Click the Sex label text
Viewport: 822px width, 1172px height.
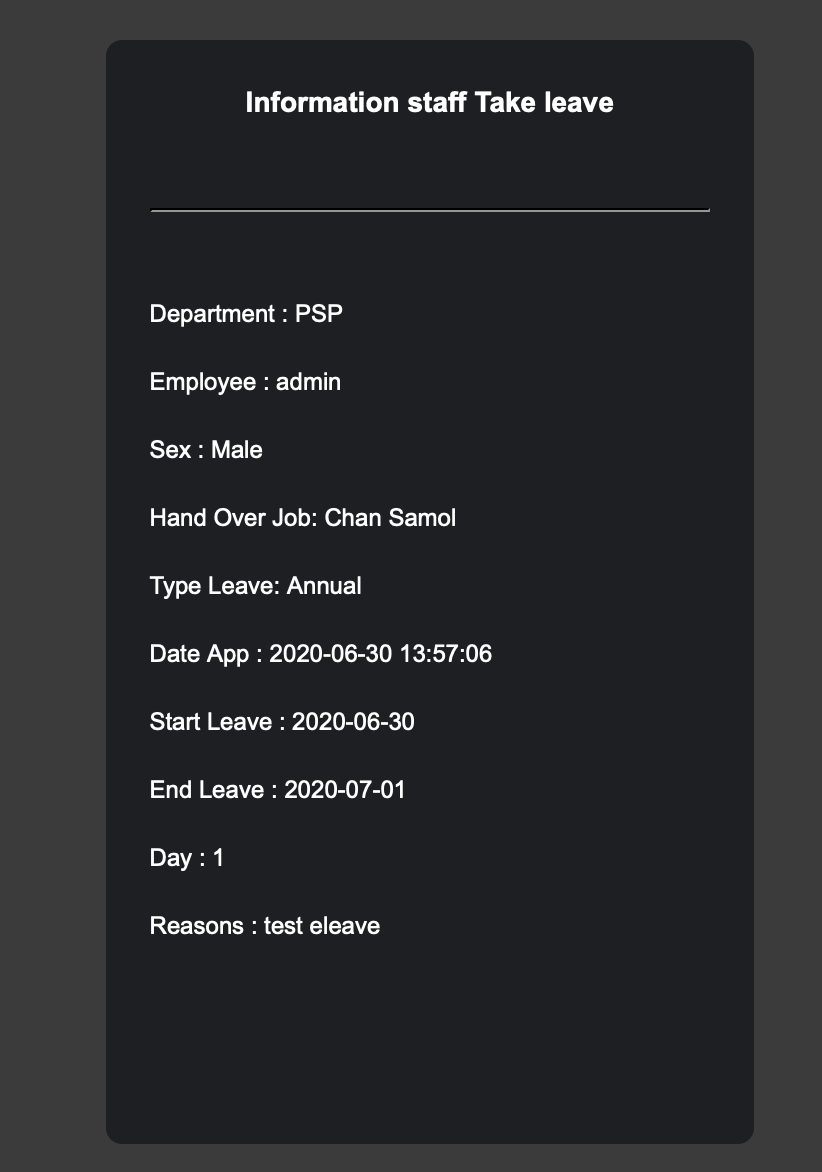pos(170,450)
